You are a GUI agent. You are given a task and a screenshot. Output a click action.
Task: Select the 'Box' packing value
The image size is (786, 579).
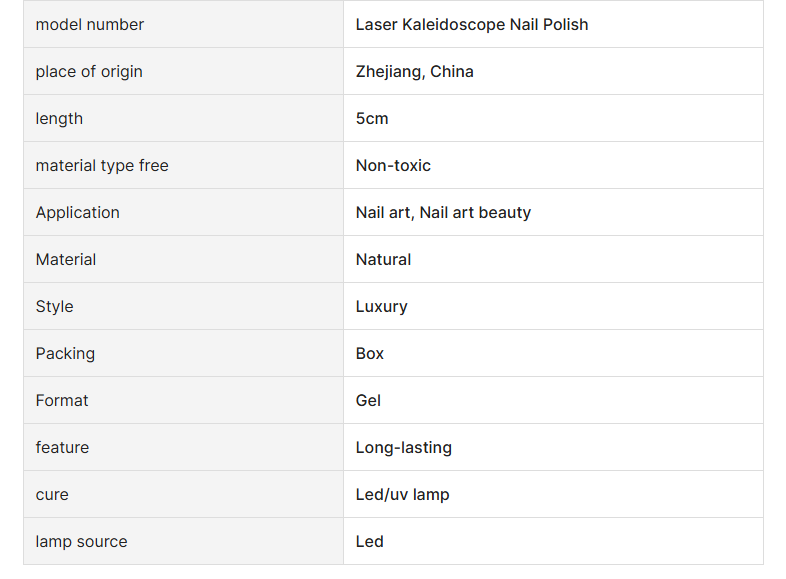tap(370, 353)
